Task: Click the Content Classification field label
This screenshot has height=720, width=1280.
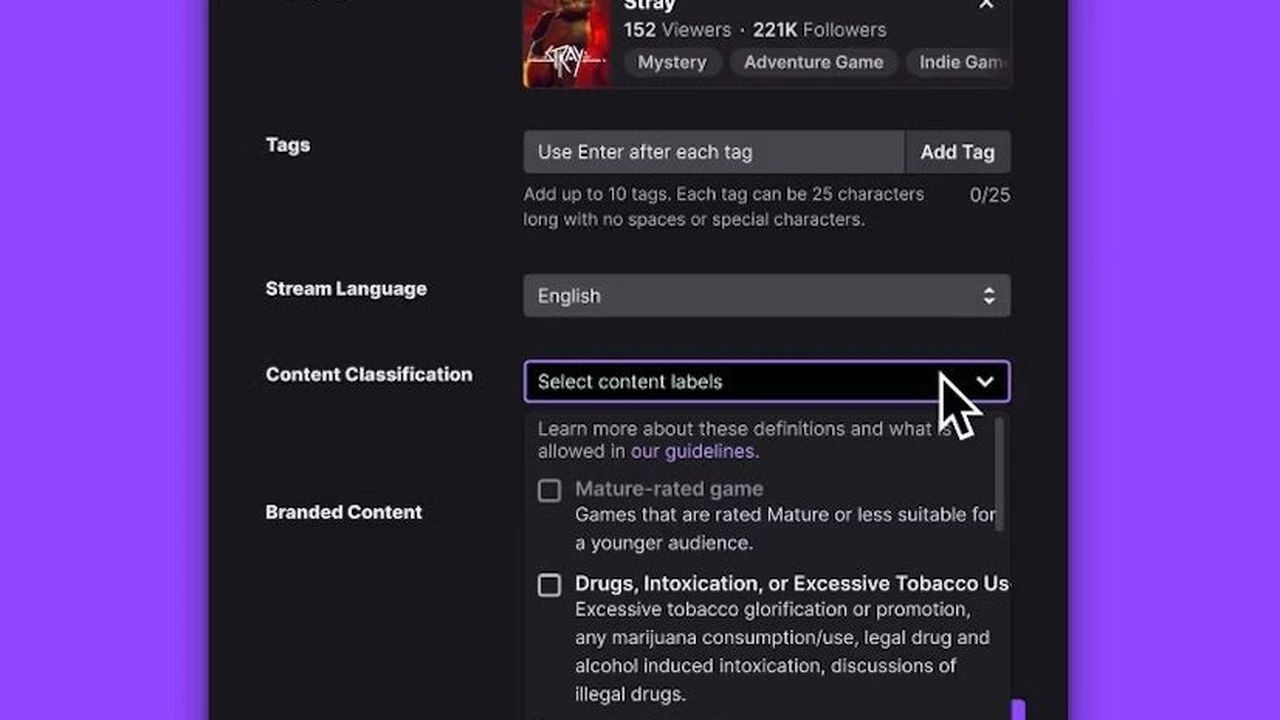Action: tap(368, 374)
